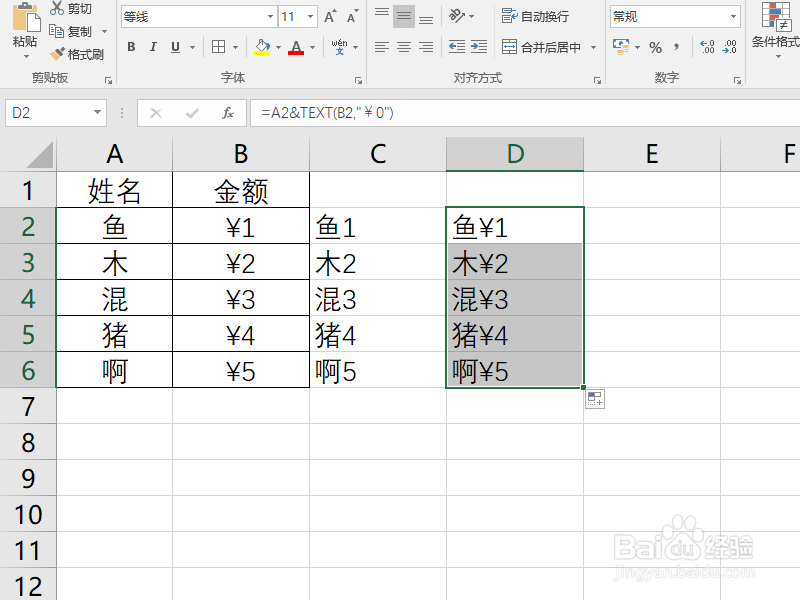Click Decrease Font Size small A icon
800x600 pixels.
353,17
